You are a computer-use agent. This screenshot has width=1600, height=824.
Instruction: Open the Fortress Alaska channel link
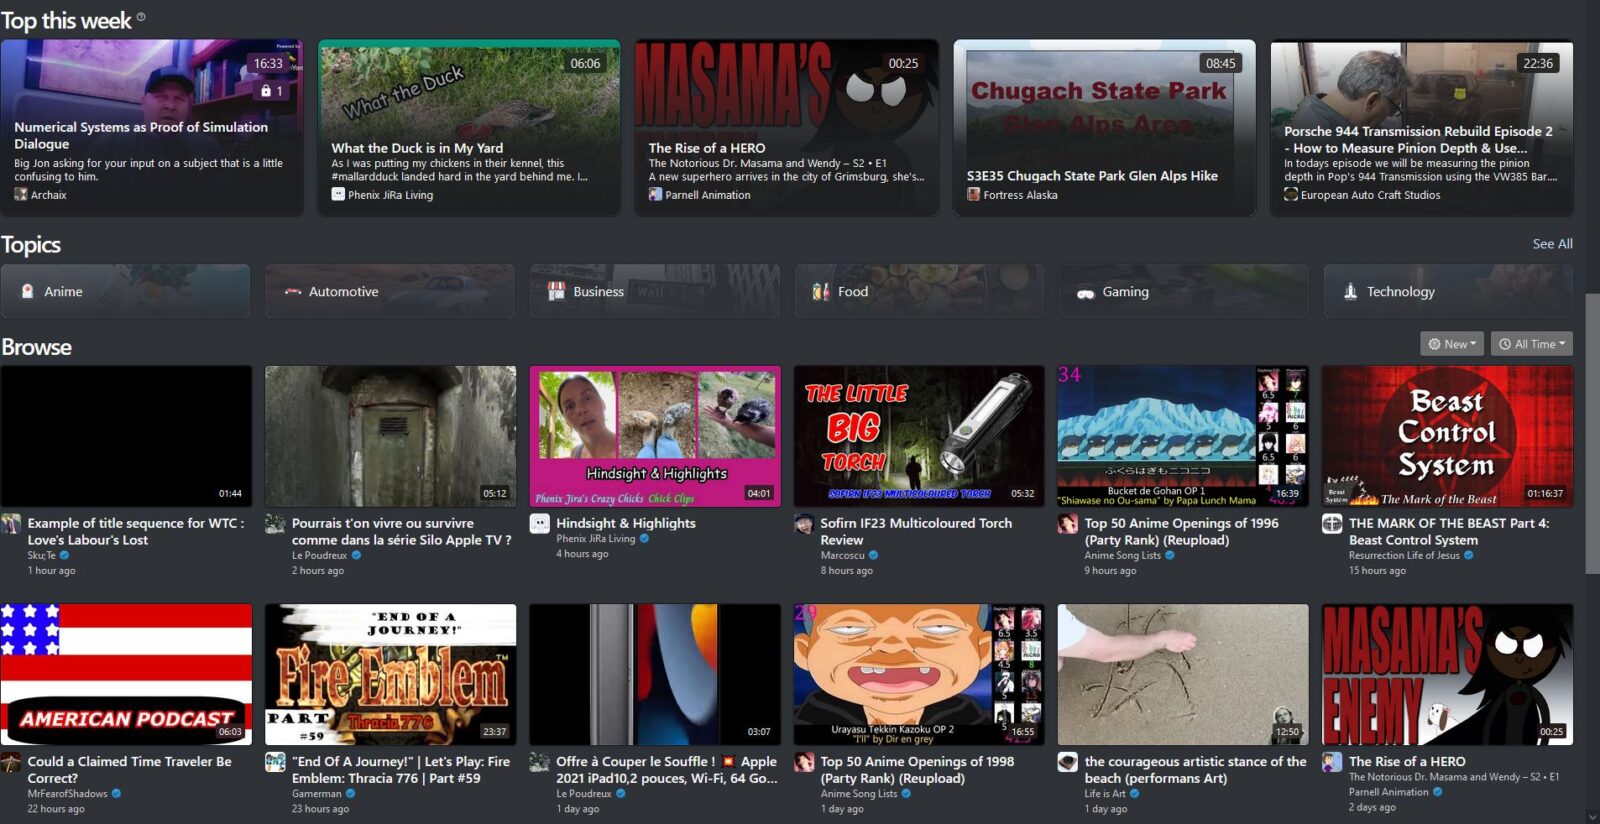1019,195
